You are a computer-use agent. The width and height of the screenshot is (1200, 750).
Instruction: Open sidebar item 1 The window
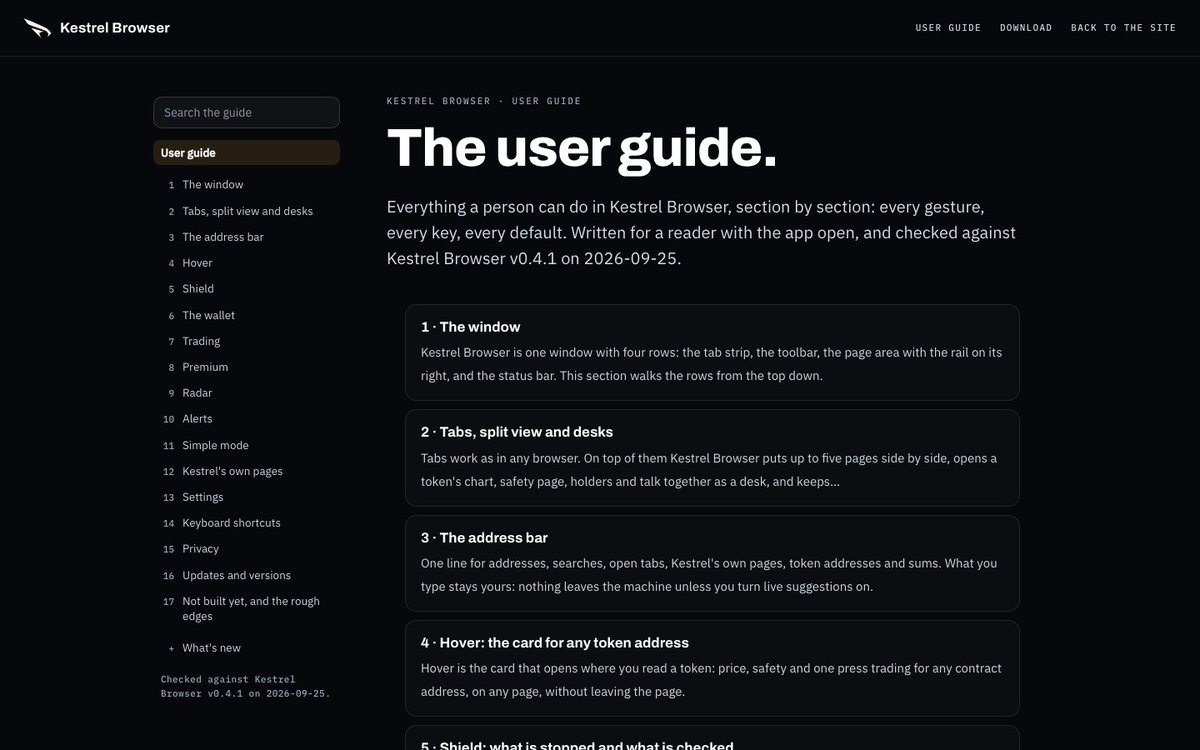coord(246,185)
